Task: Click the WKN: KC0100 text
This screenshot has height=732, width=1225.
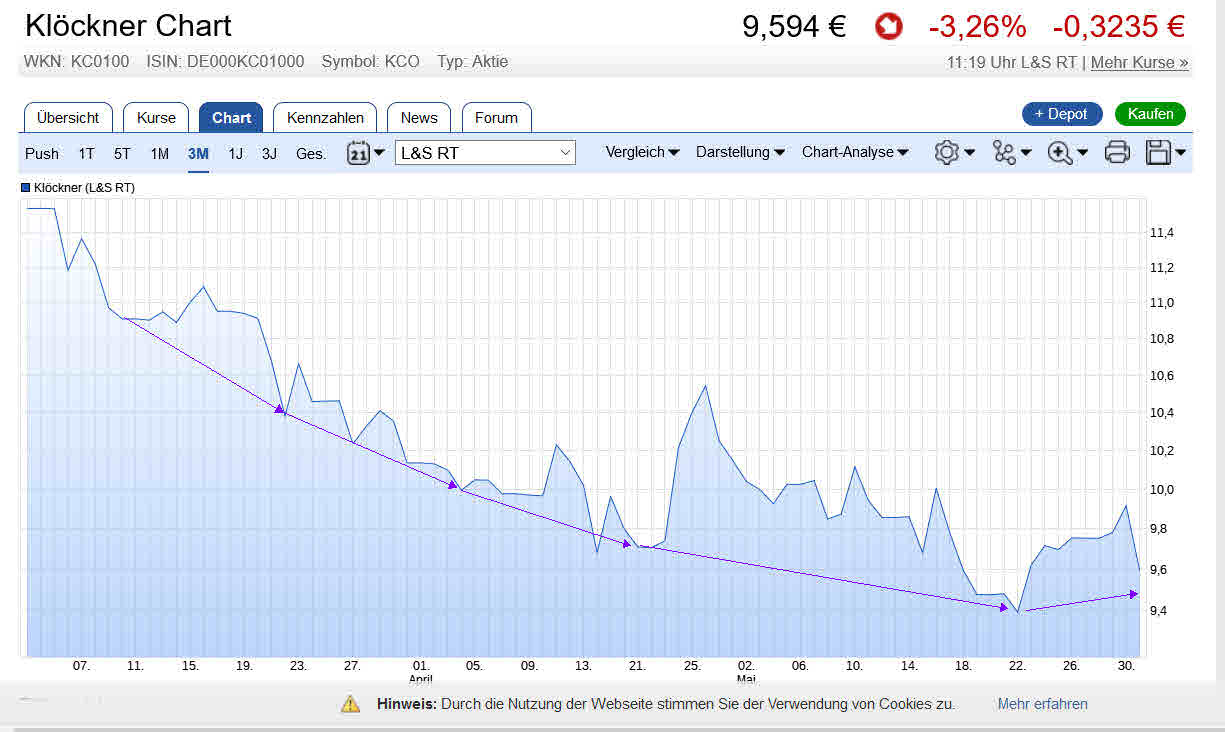Action: point(77,62)
